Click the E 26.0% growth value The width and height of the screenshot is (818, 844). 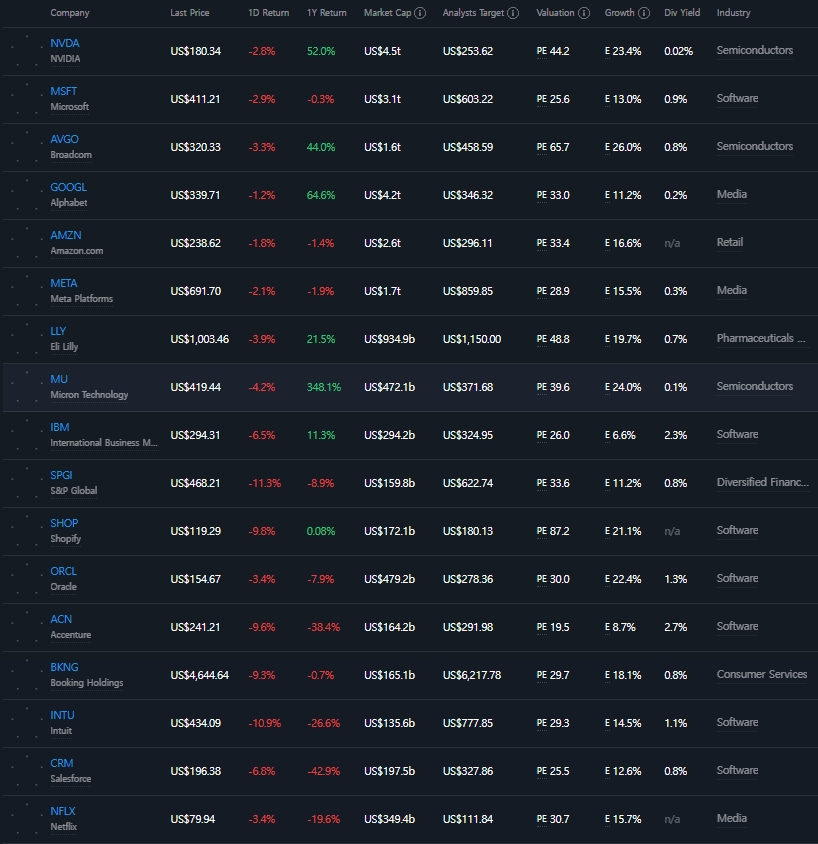pyautogui.click(x=623, y=147)
